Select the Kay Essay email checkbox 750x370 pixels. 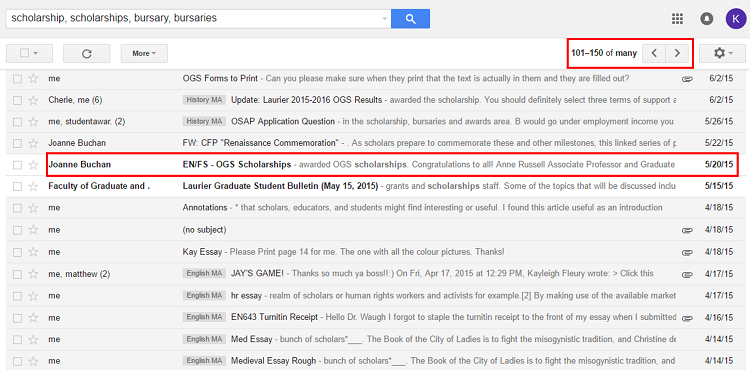click(17, 251)
